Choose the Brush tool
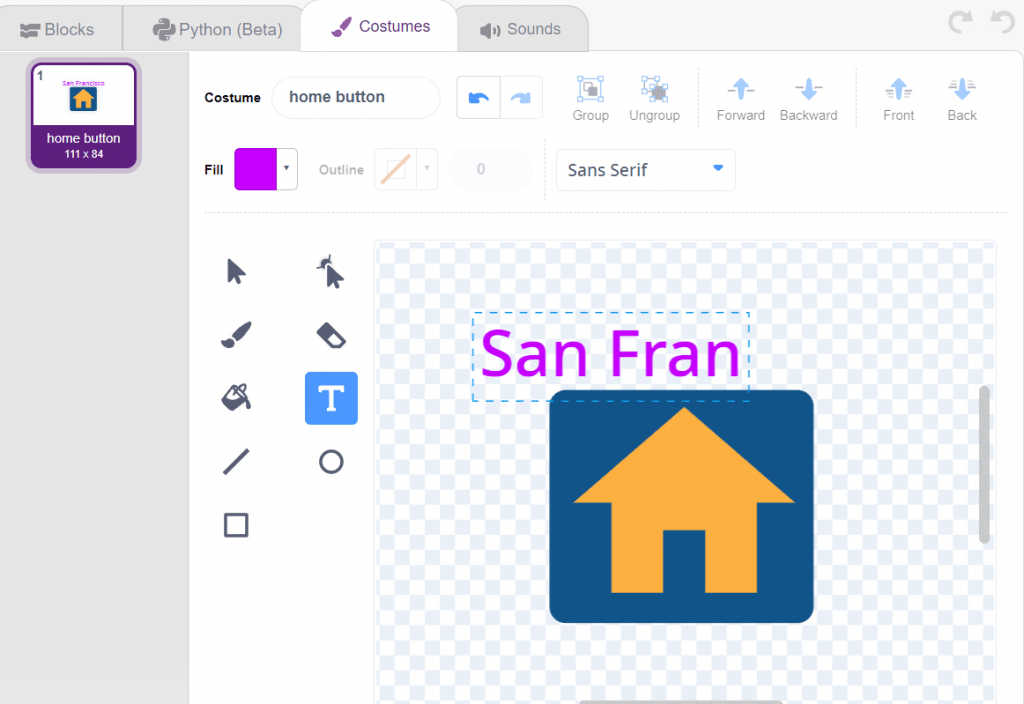 pos(236,335)
